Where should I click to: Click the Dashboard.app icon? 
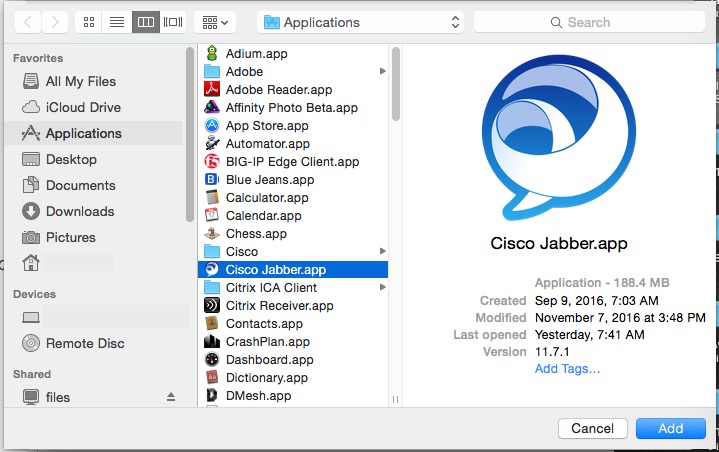[x=211, y=359]
